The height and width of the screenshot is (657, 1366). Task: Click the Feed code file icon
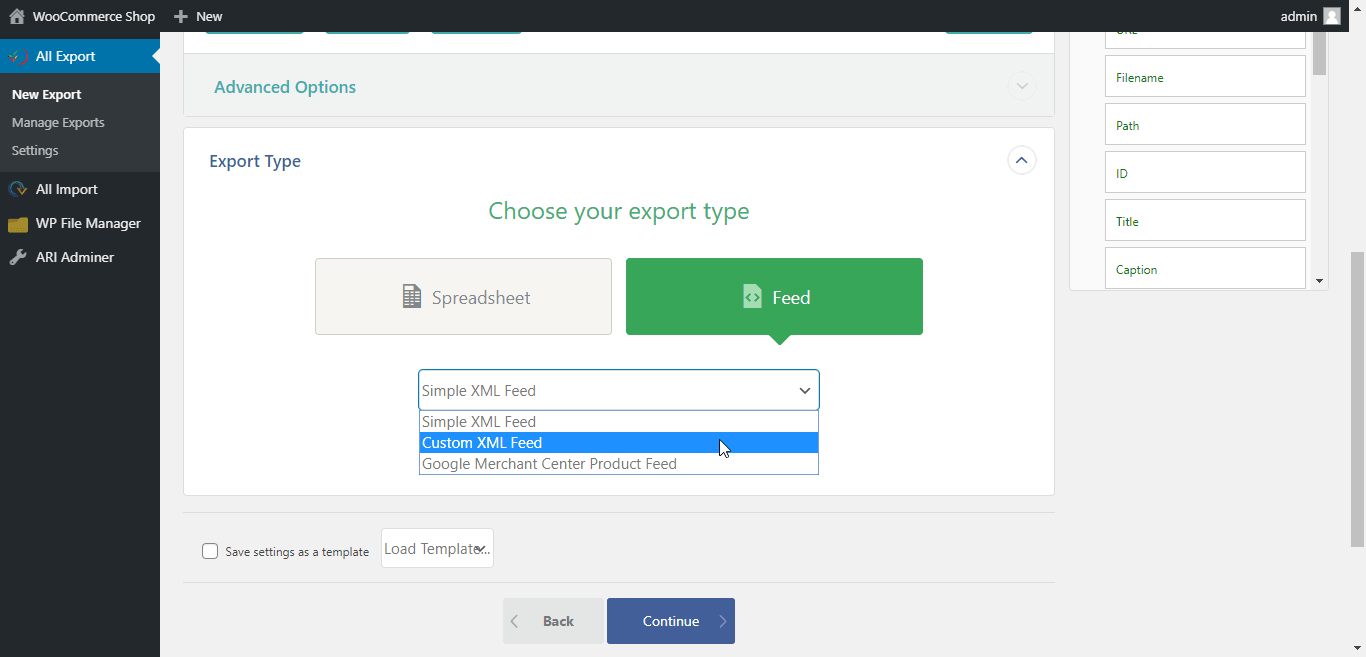coord(752,296)
